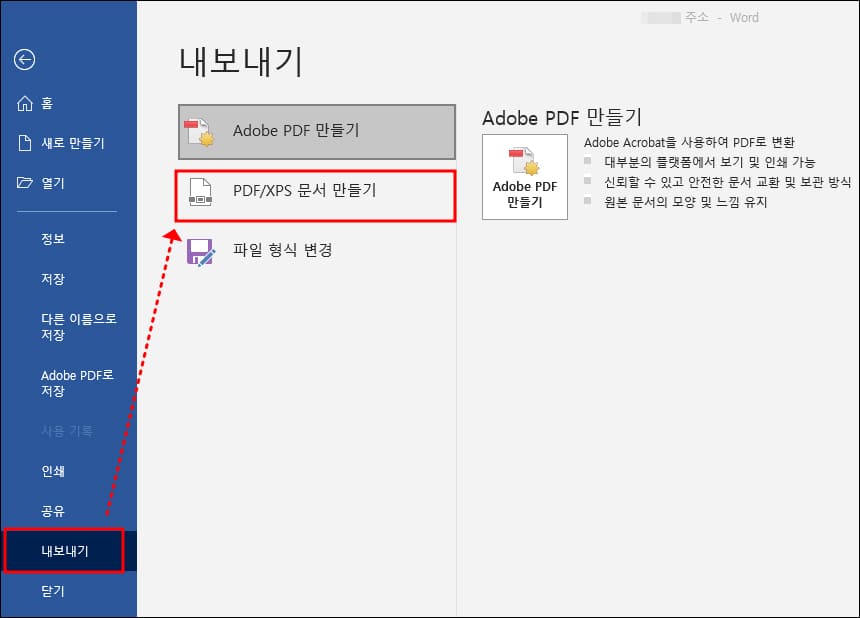Screen dimensions: 860x618
Task: Open 다른 이름으로 저장
Action: tap(69, 327)
